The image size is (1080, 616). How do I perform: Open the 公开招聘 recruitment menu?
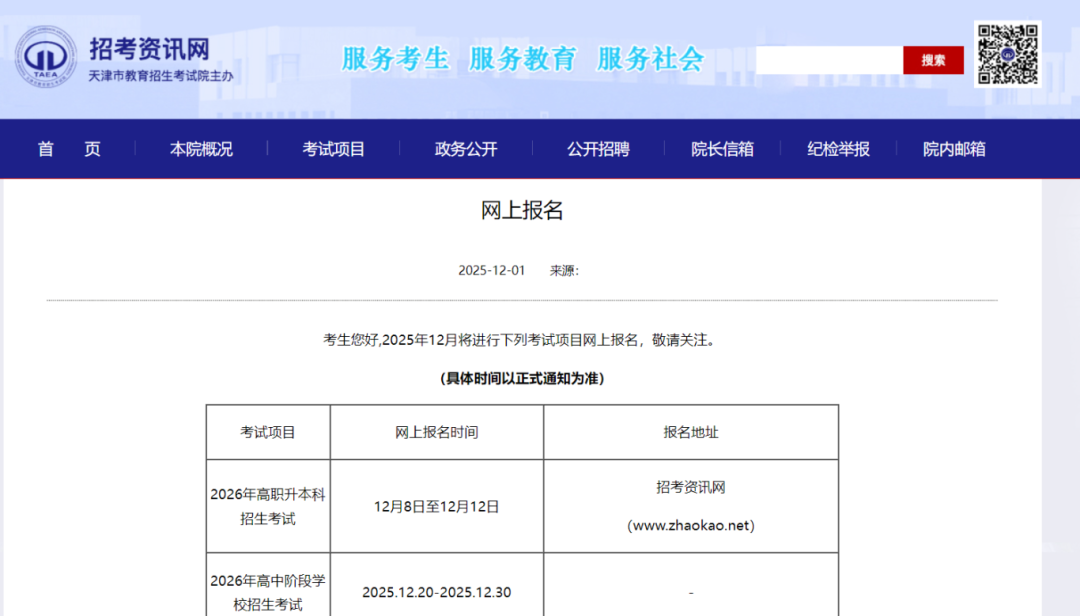coord(595,148)
